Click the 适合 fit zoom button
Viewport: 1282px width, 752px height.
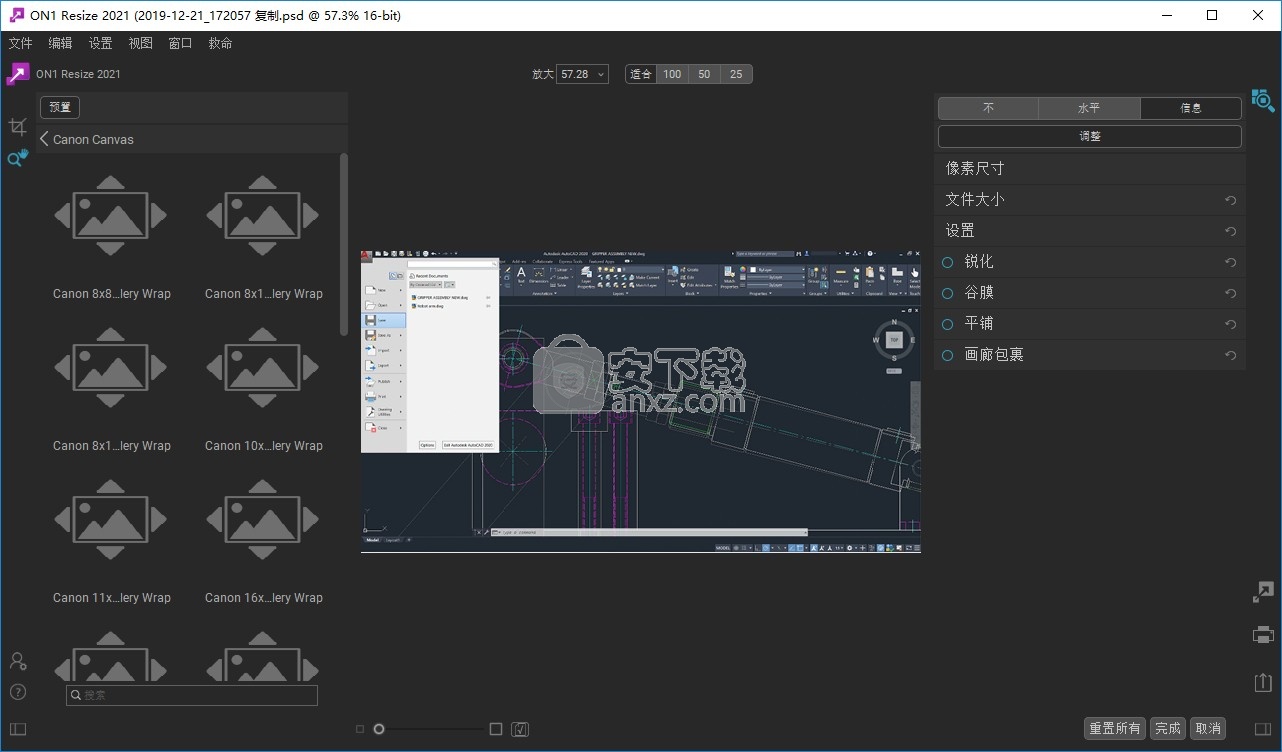[x=640, y=74]
